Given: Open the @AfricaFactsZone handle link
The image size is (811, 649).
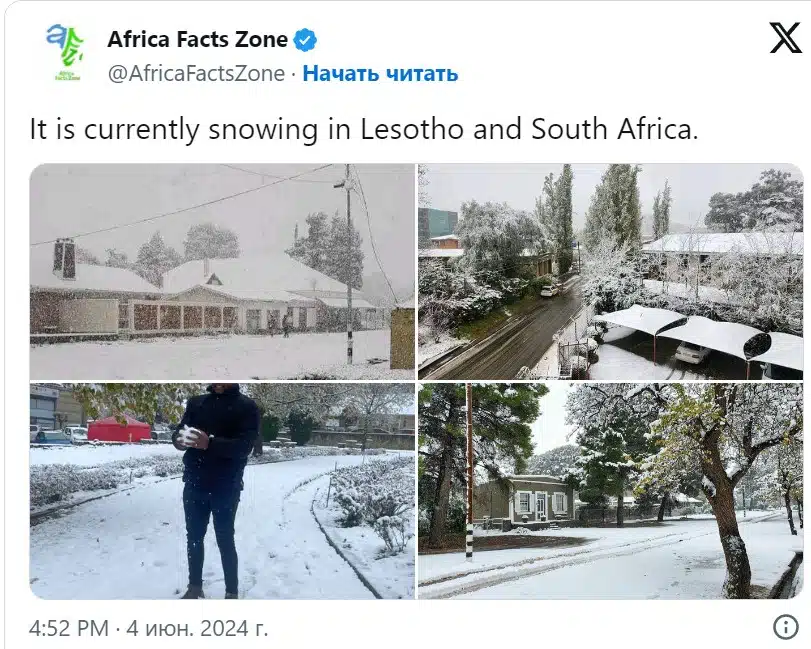Looking at the screenshot, I should point(197,73).
